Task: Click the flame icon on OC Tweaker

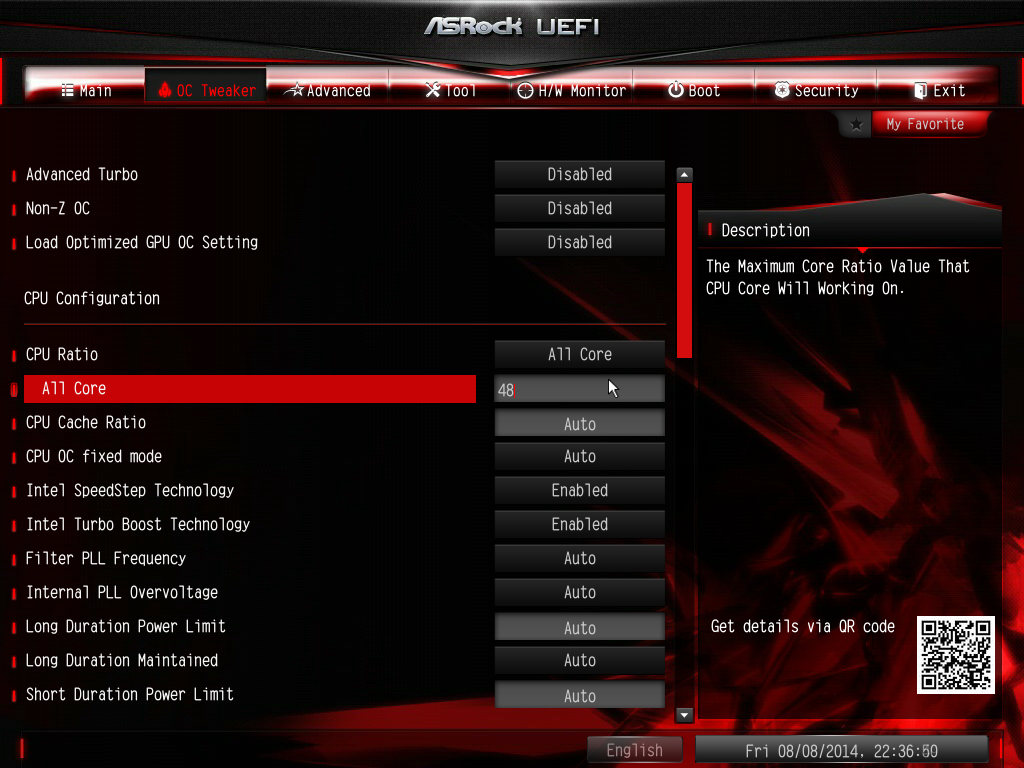Action: pyautogui.click(x=165, y=89)
